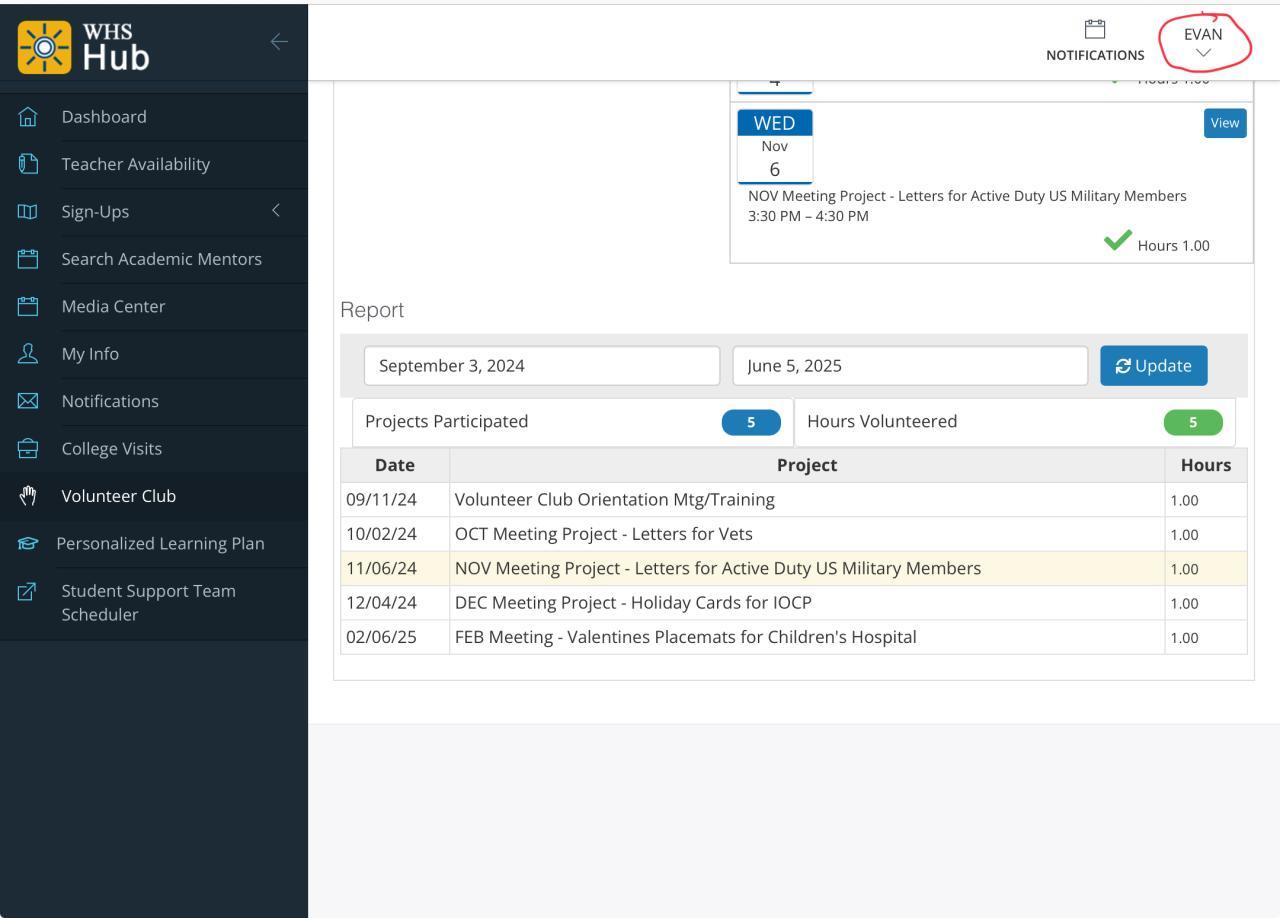Click the College Visits briefcase icon
Viewport: 1280px width, 918px height.
[x=27, y=449]
